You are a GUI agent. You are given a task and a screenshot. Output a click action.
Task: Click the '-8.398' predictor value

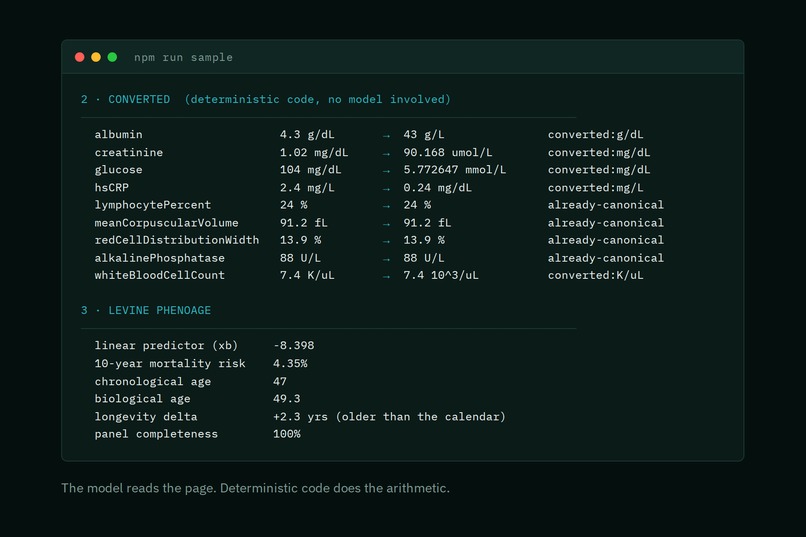click(x=294, y=346)
